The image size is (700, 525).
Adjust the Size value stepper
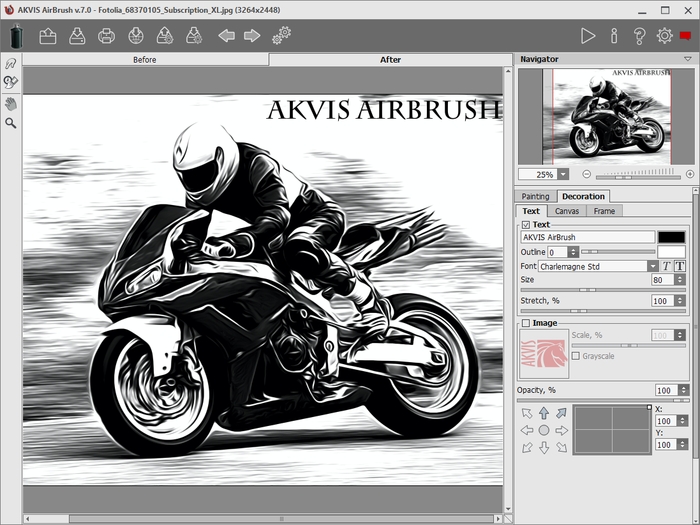(x=680, y=279)
